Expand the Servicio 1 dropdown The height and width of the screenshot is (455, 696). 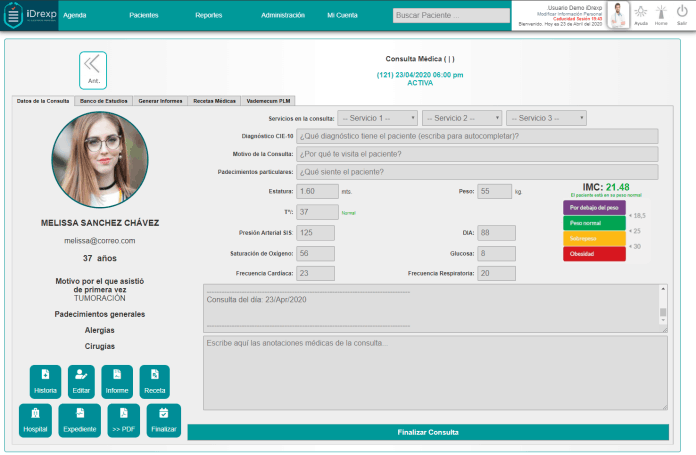[377, 118]
